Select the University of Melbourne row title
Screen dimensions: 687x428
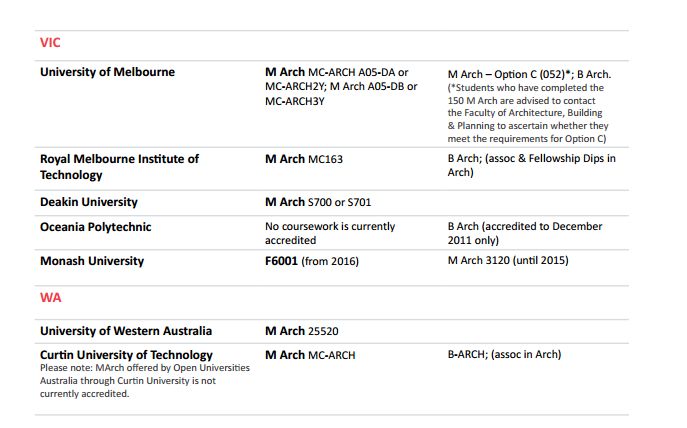[107, 72]
